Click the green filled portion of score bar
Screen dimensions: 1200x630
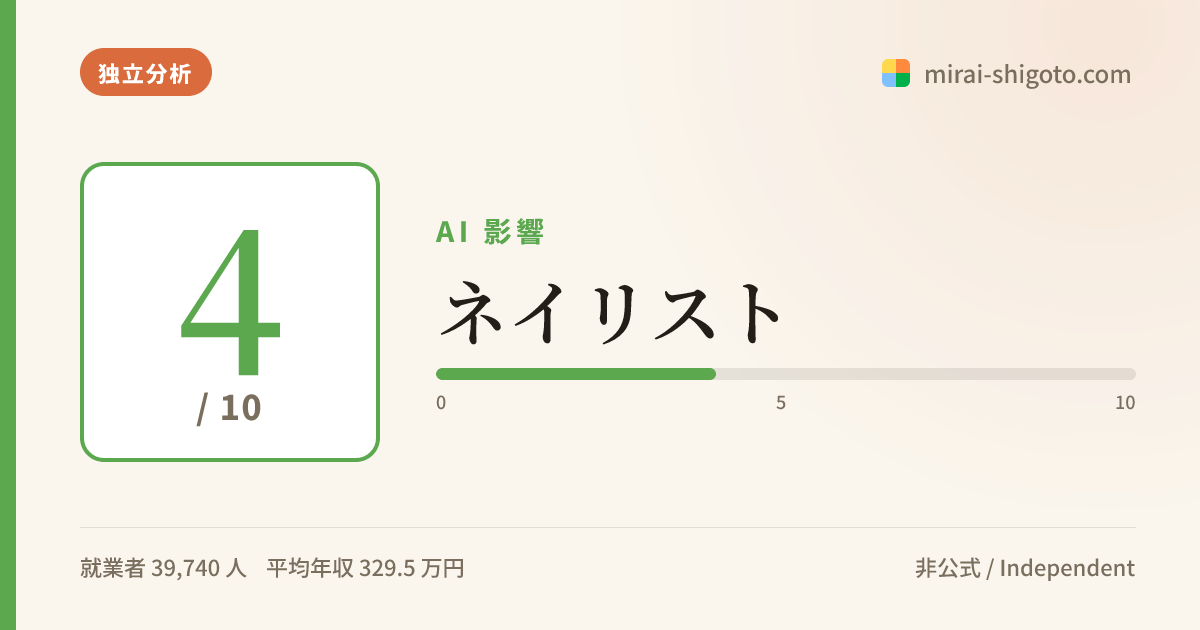(x=576, y=374)
